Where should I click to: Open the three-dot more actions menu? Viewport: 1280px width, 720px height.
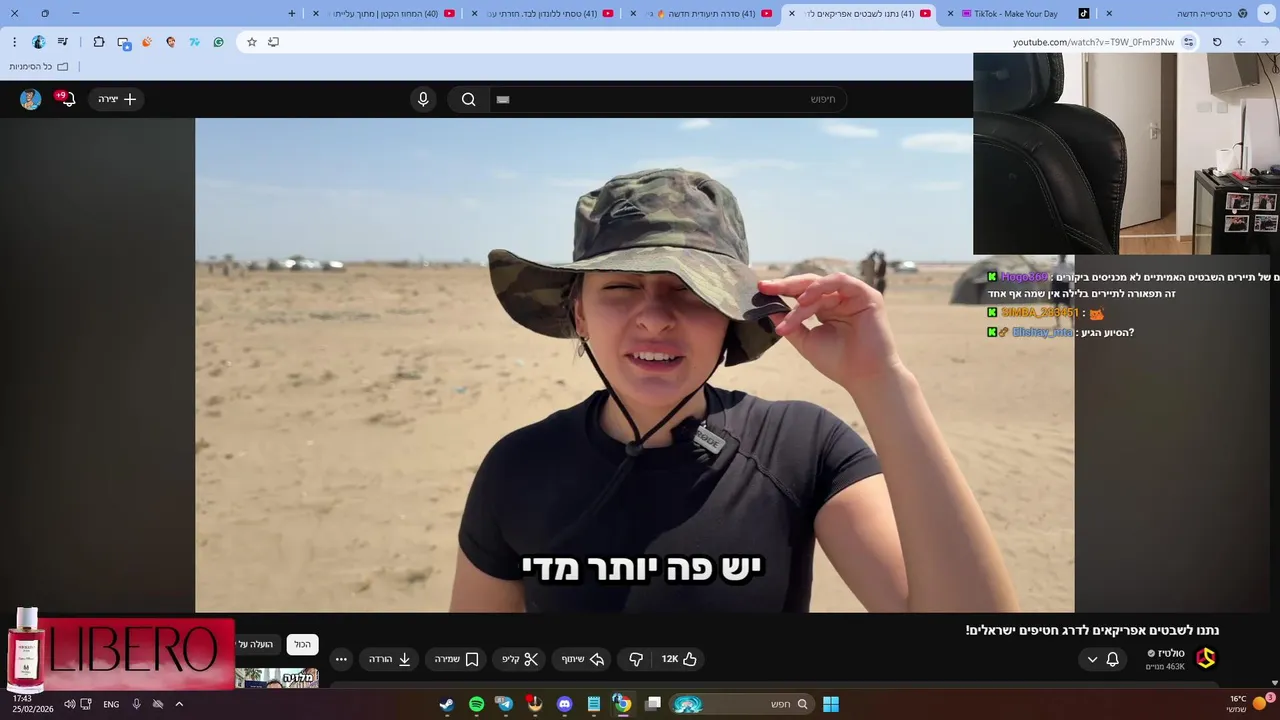341,659
